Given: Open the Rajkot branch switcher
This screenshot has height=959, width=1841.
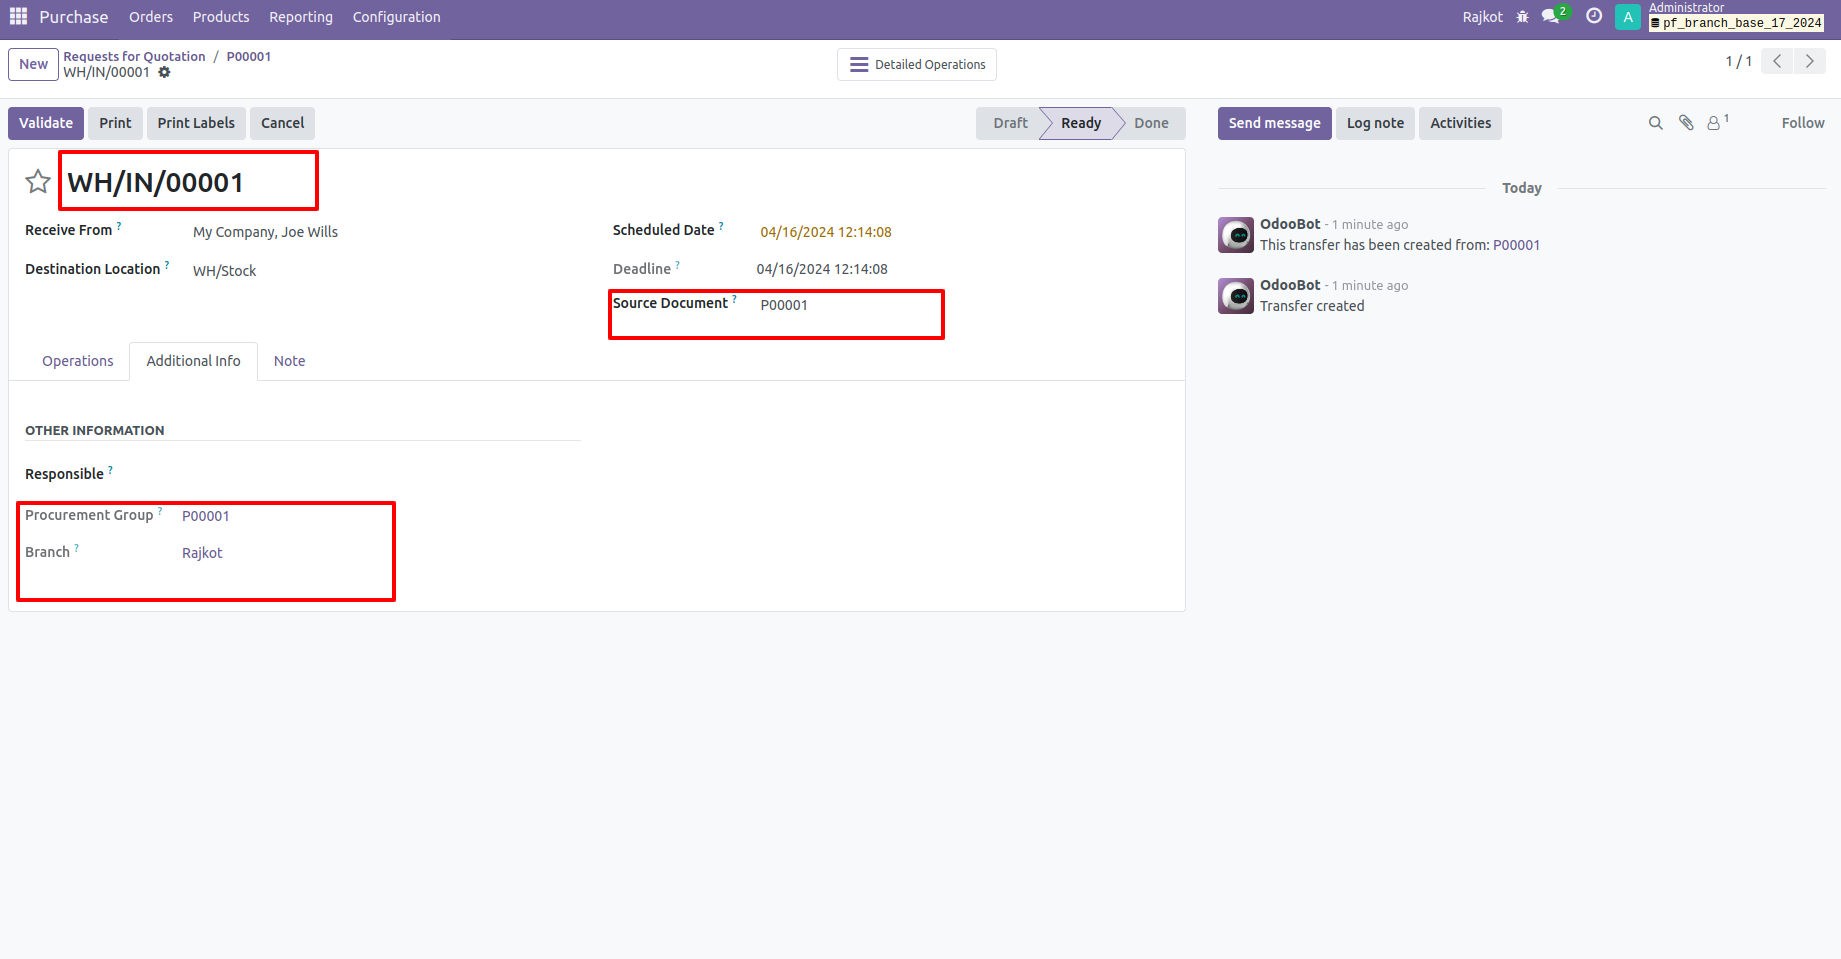Looking at the screenshot, I should [1482, 17].
